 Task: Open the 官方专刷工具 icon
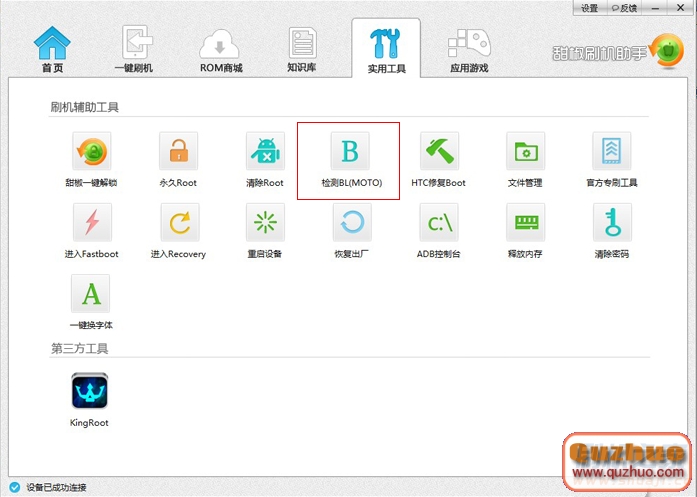click(x=612, y=151)
